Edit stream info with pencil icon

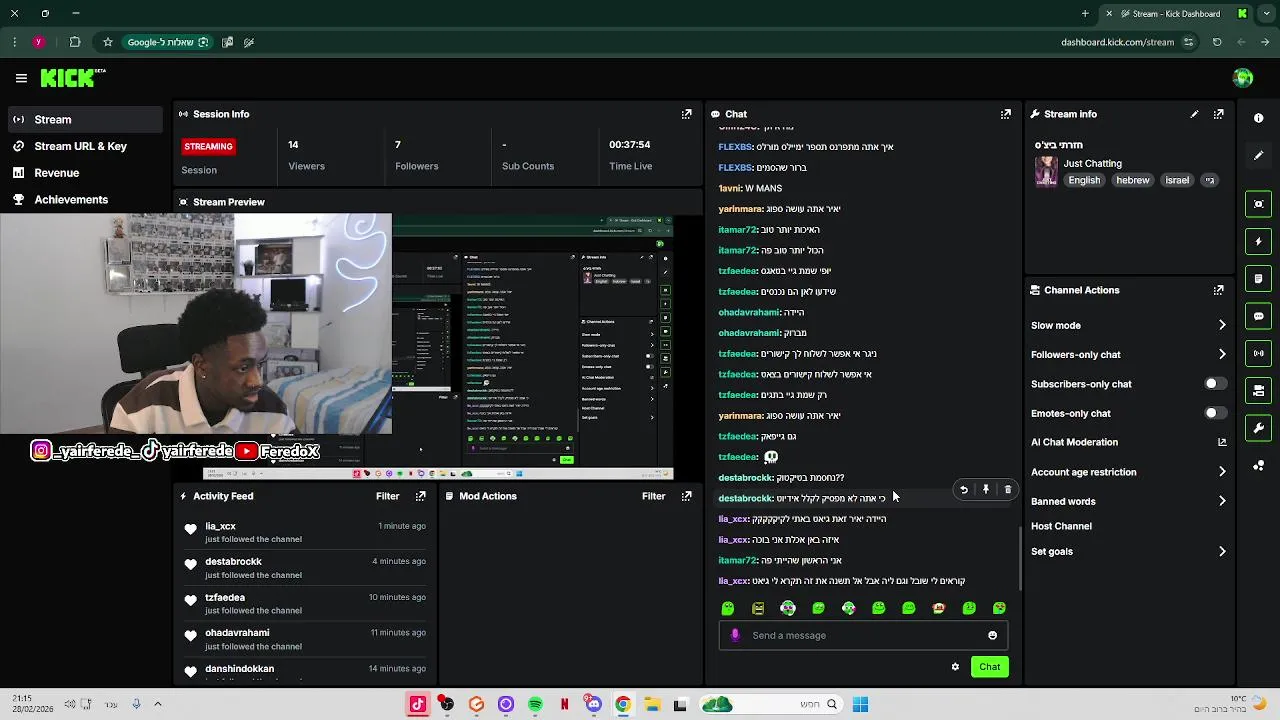coord(1194,114)
